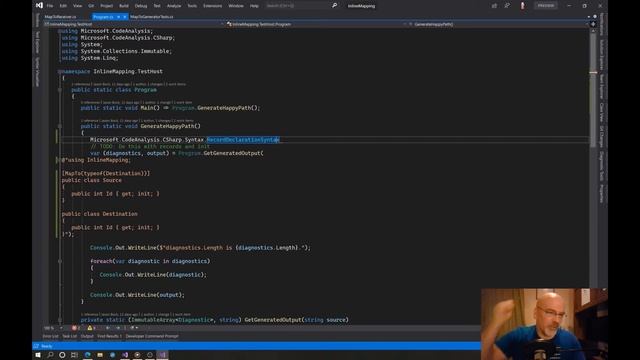Click the PREVIEW button
Screen dimensions: 640x360
[x=546, y=6]
